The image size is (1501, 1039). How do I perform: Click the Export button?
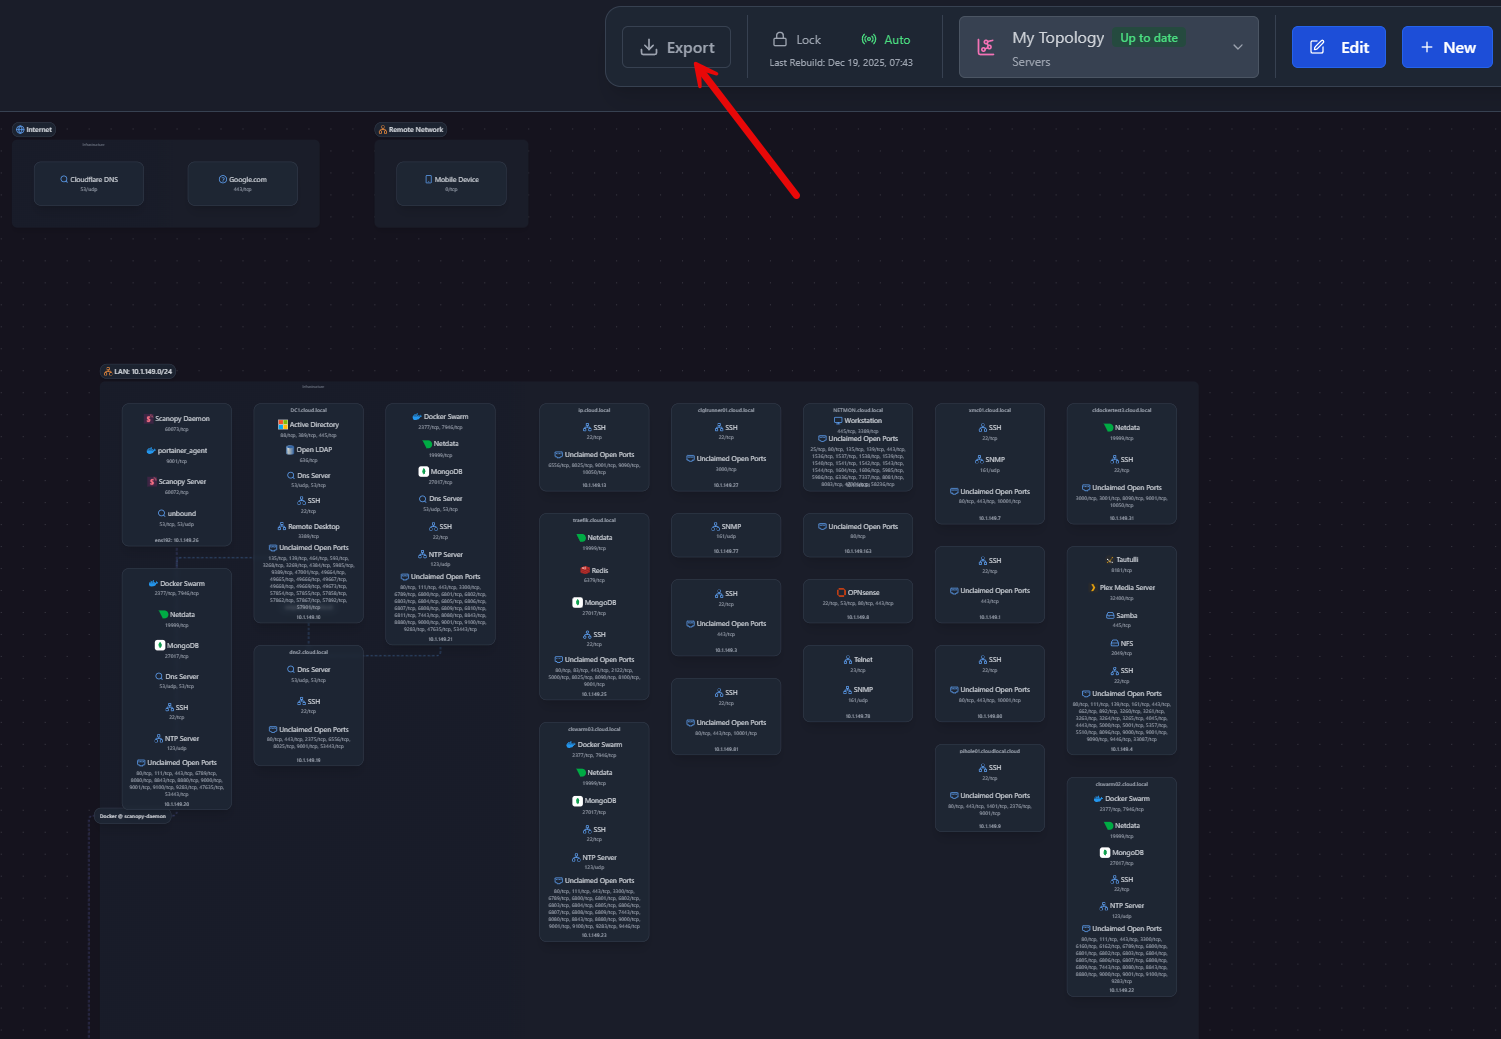[x=676, y=47]
